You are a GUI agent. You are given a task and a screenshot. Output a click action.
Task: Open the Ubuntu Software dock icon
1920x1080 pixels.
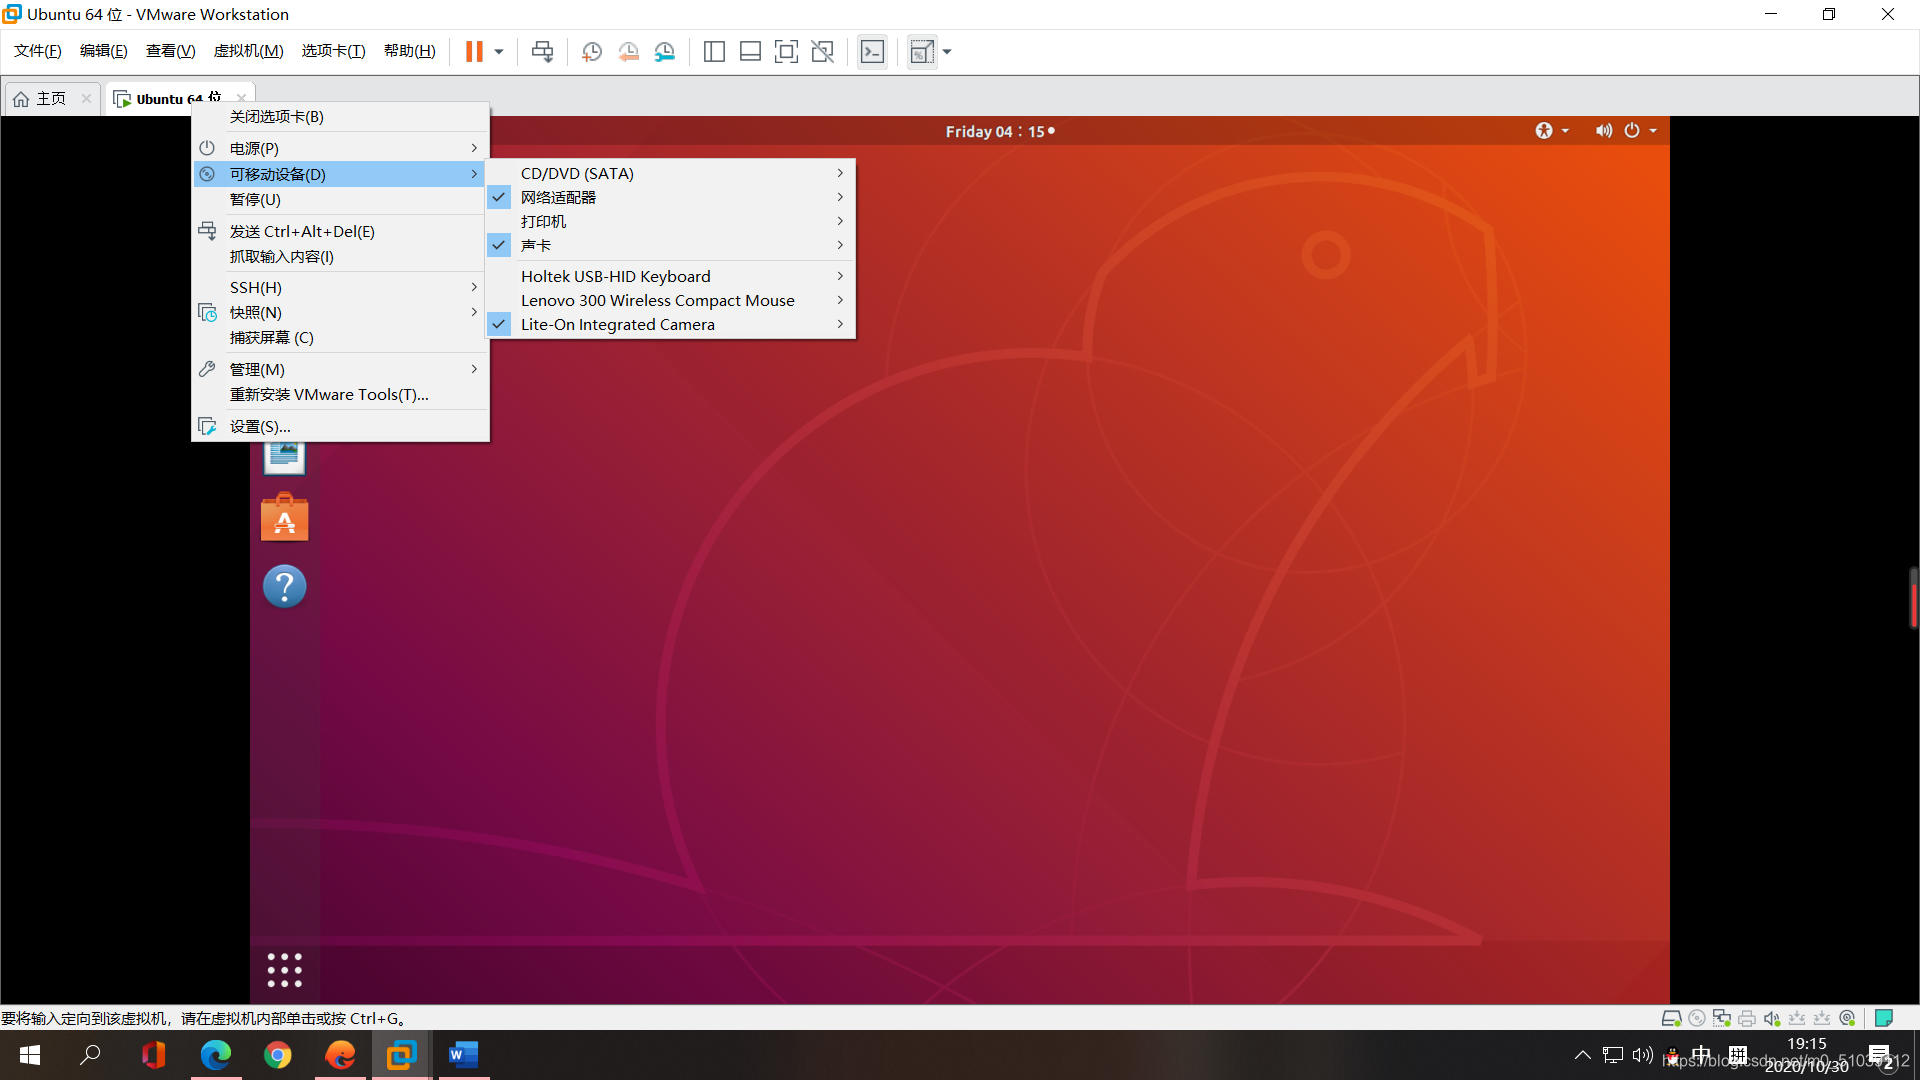point(285,518)
